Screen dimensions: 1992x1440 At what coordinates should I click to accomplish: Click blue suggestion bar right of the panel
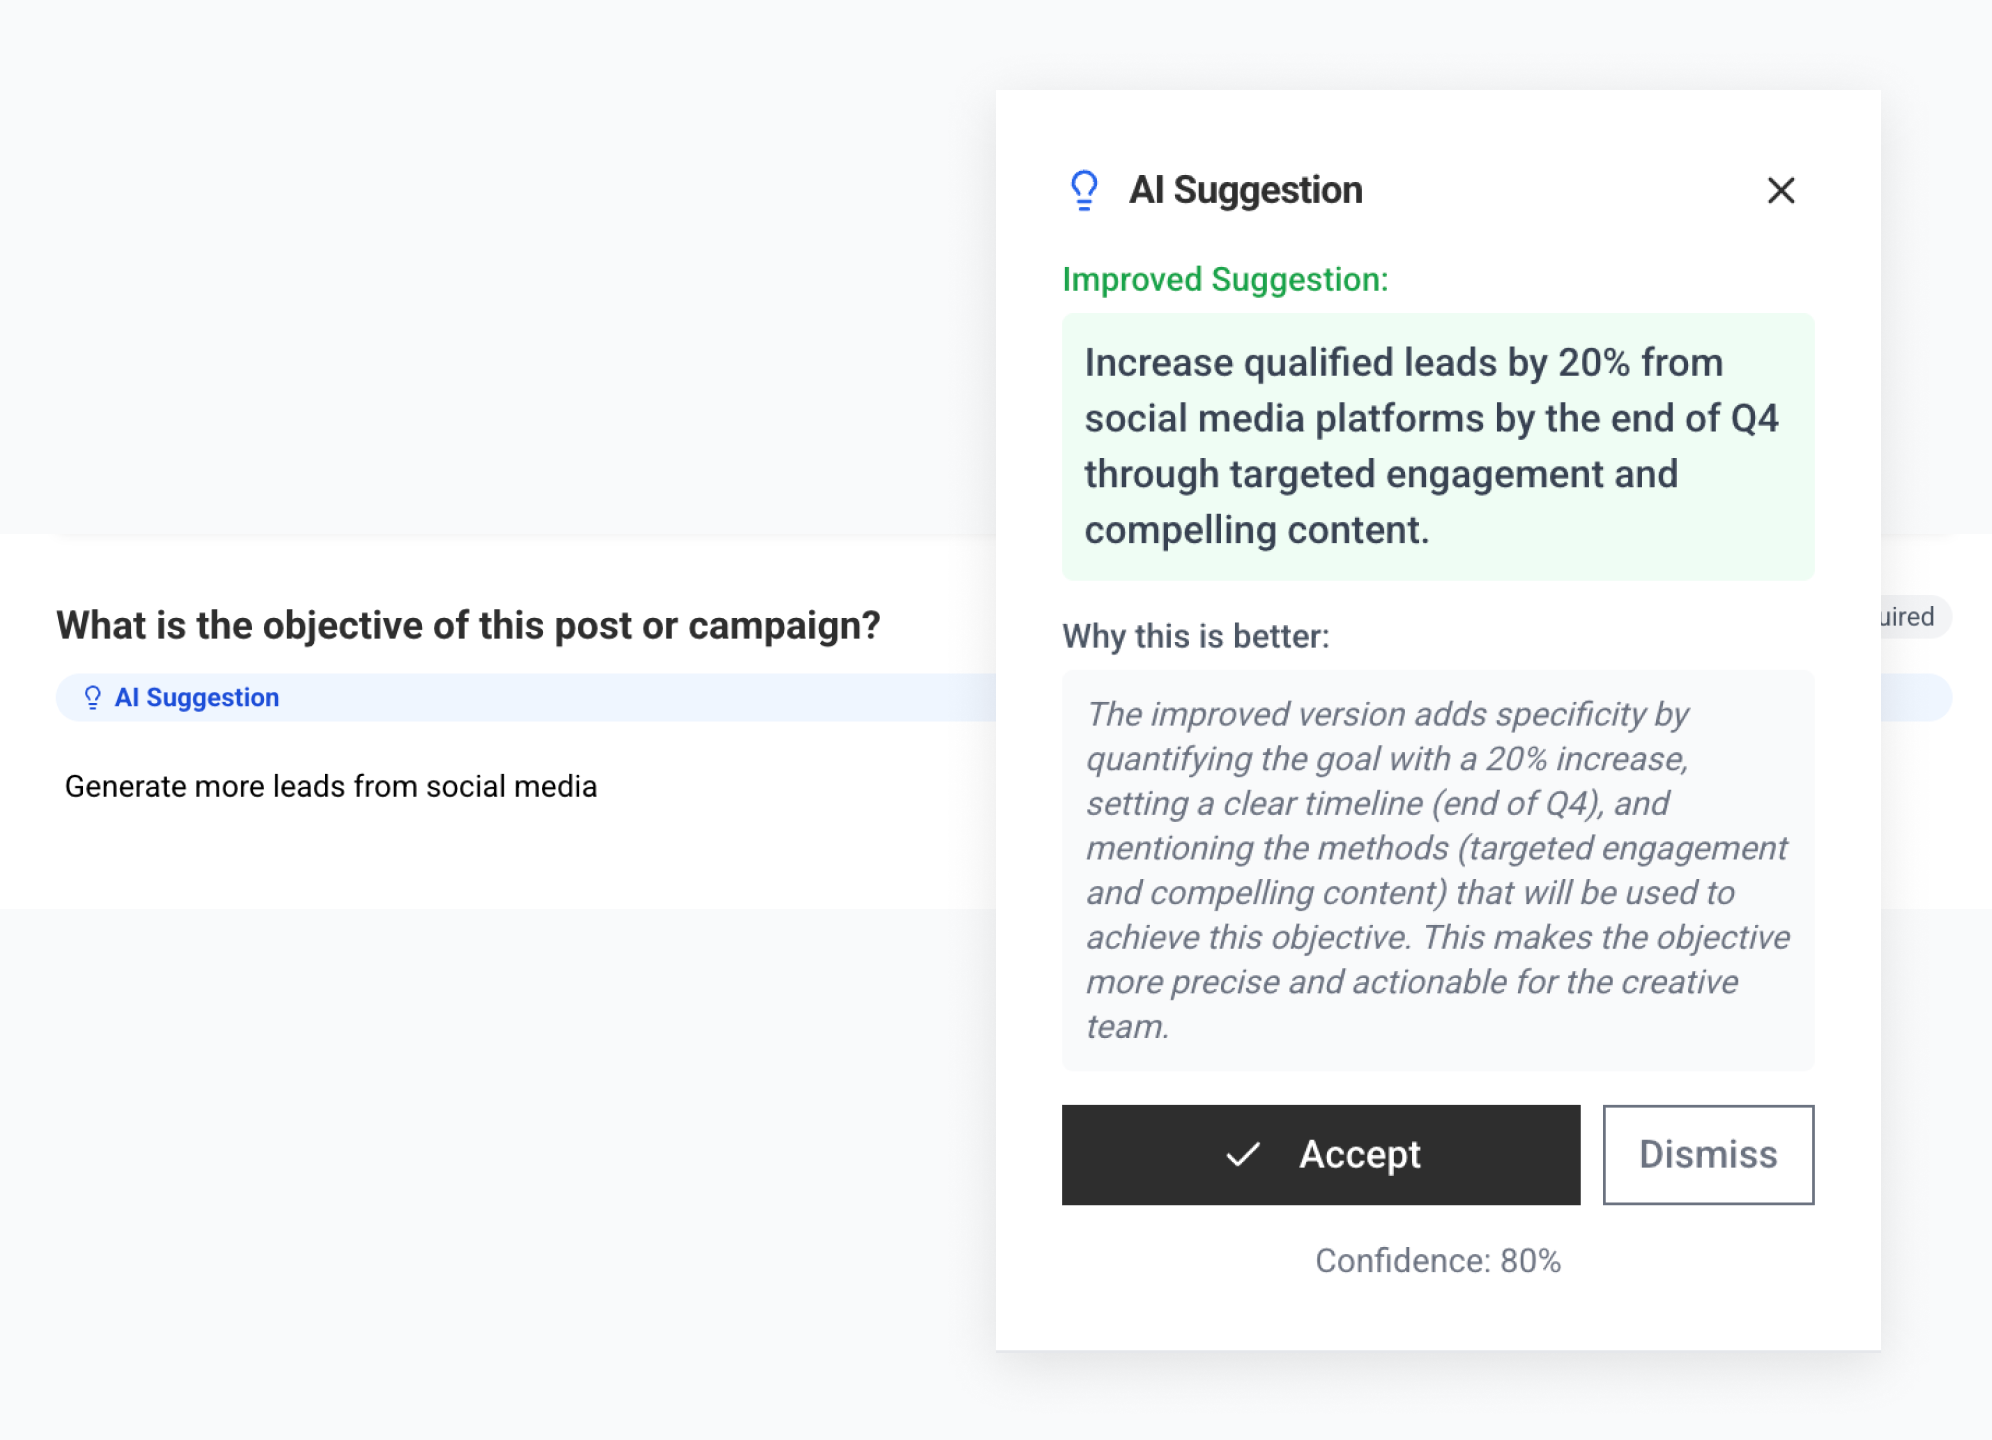(1915, 697)
